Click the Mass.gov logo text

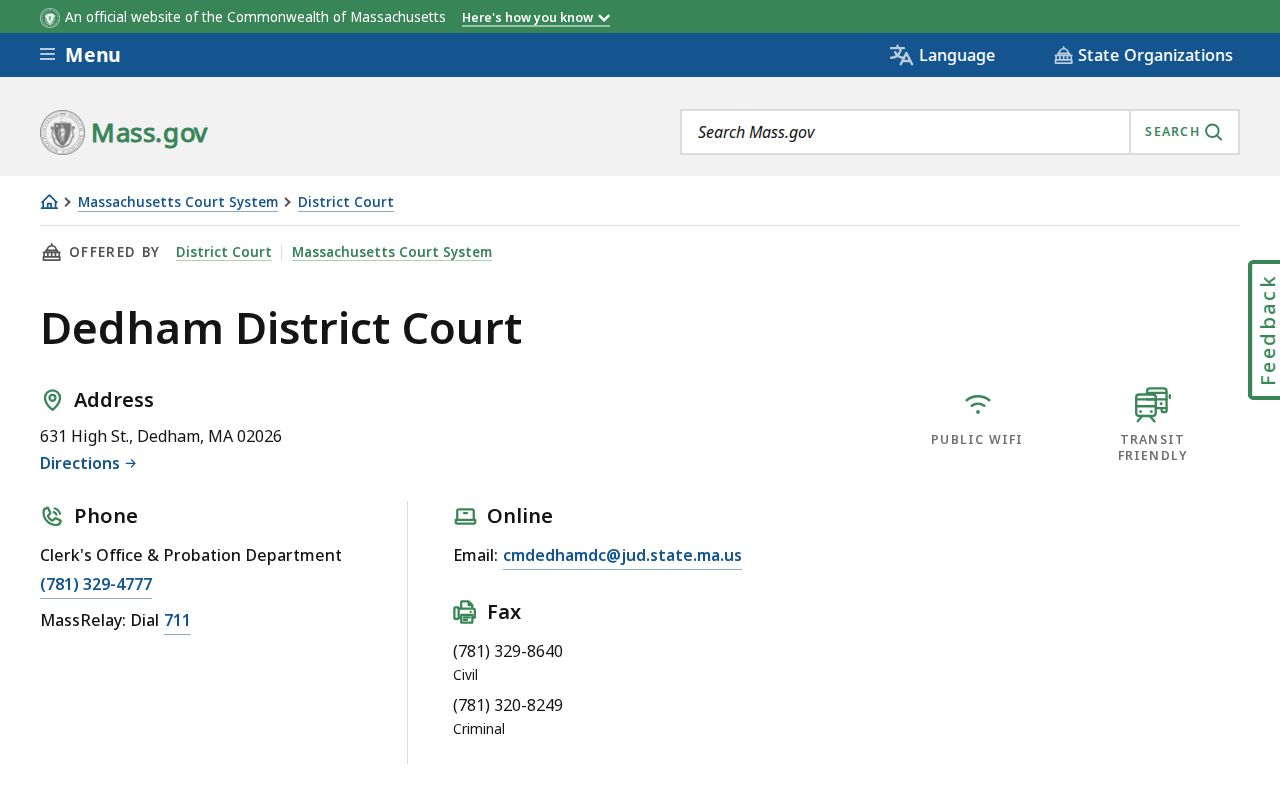(x=149, y=133)
